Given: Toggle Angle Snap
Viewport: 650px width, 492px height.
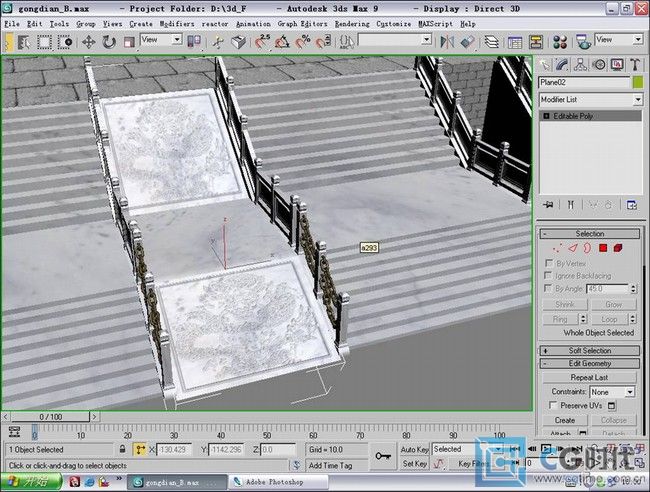Looking at the screenshot, I should pos(282,42).
